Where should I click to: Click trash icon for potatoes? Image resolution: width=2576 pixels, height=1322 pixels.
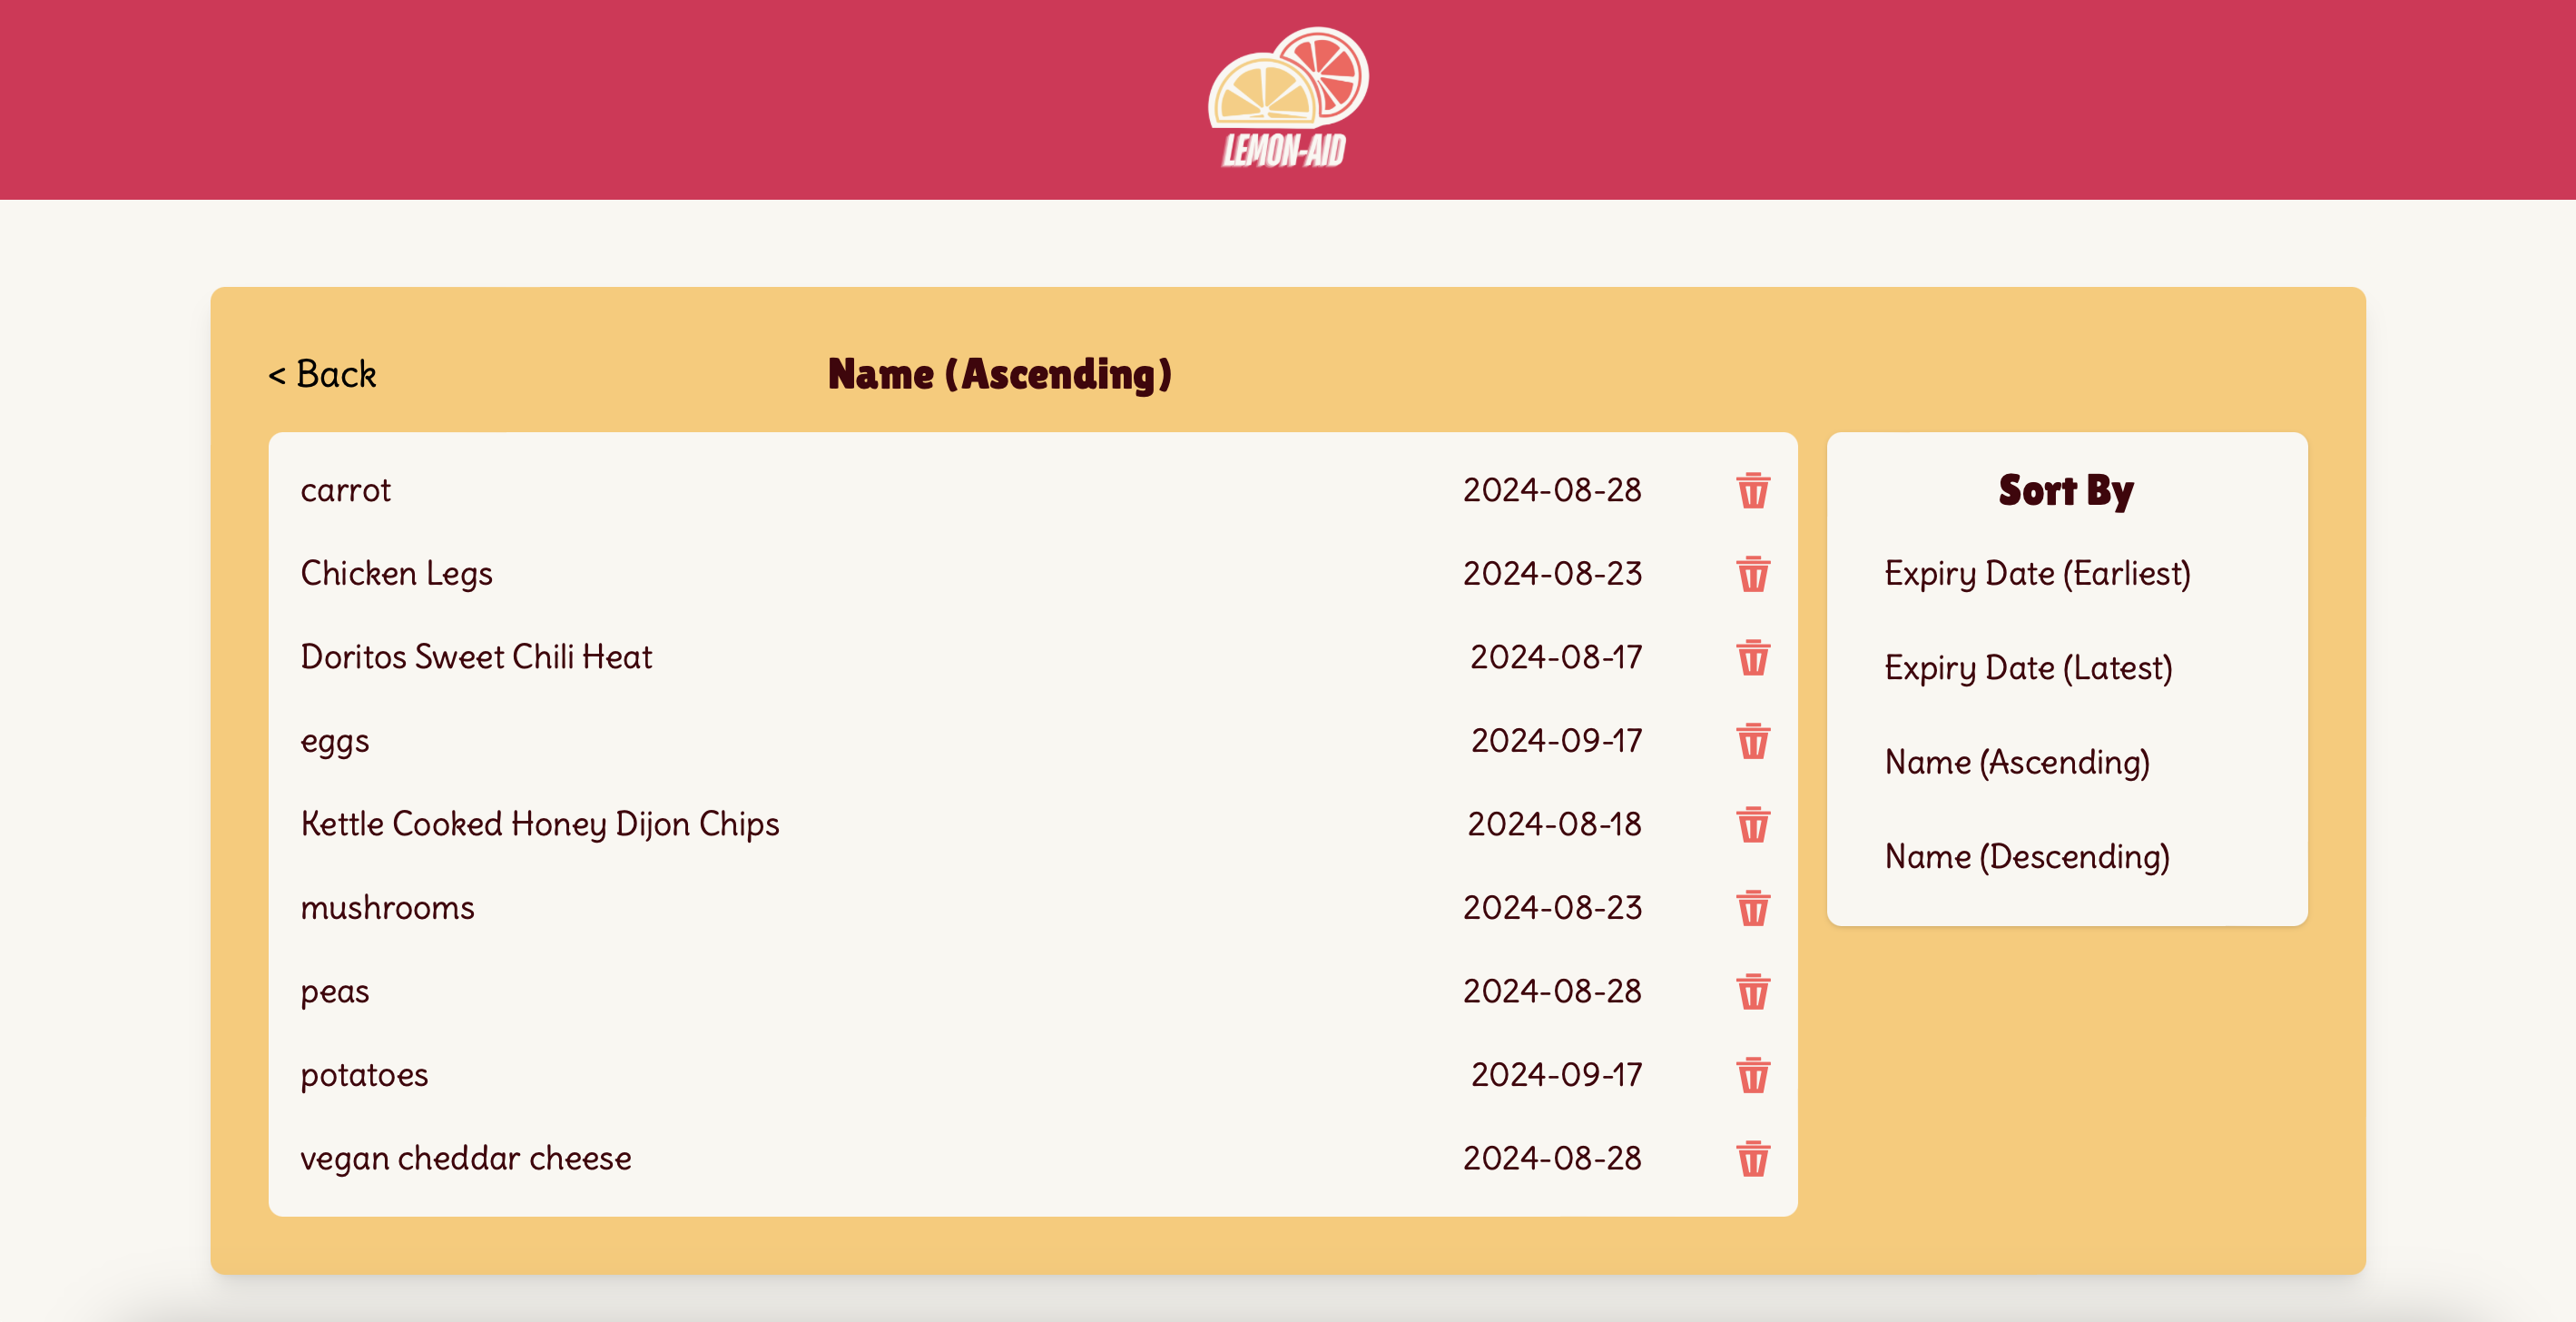click(x=1752, y=1075)
